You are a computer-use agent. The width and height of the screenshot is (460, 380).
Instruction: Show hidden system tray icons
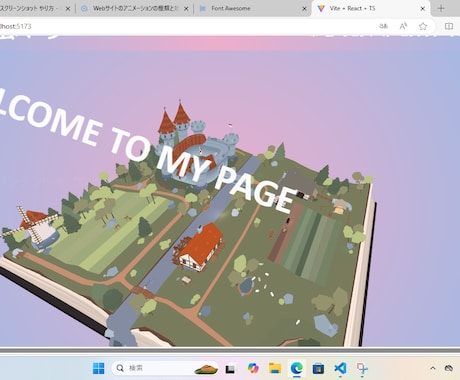coord(433,368)
